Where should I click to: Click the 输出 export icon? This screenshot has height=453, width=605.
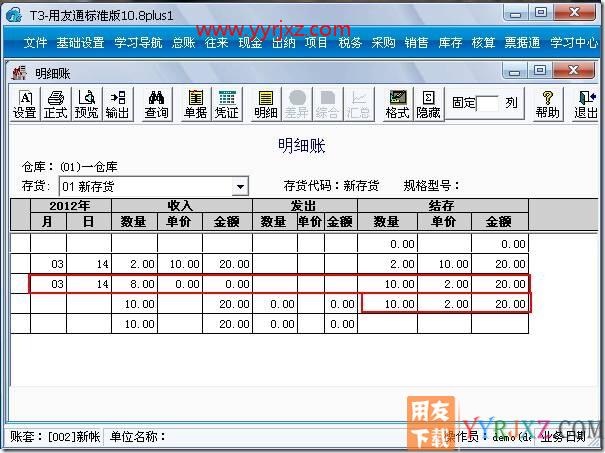pyautogui.click(x=117, y=104)
